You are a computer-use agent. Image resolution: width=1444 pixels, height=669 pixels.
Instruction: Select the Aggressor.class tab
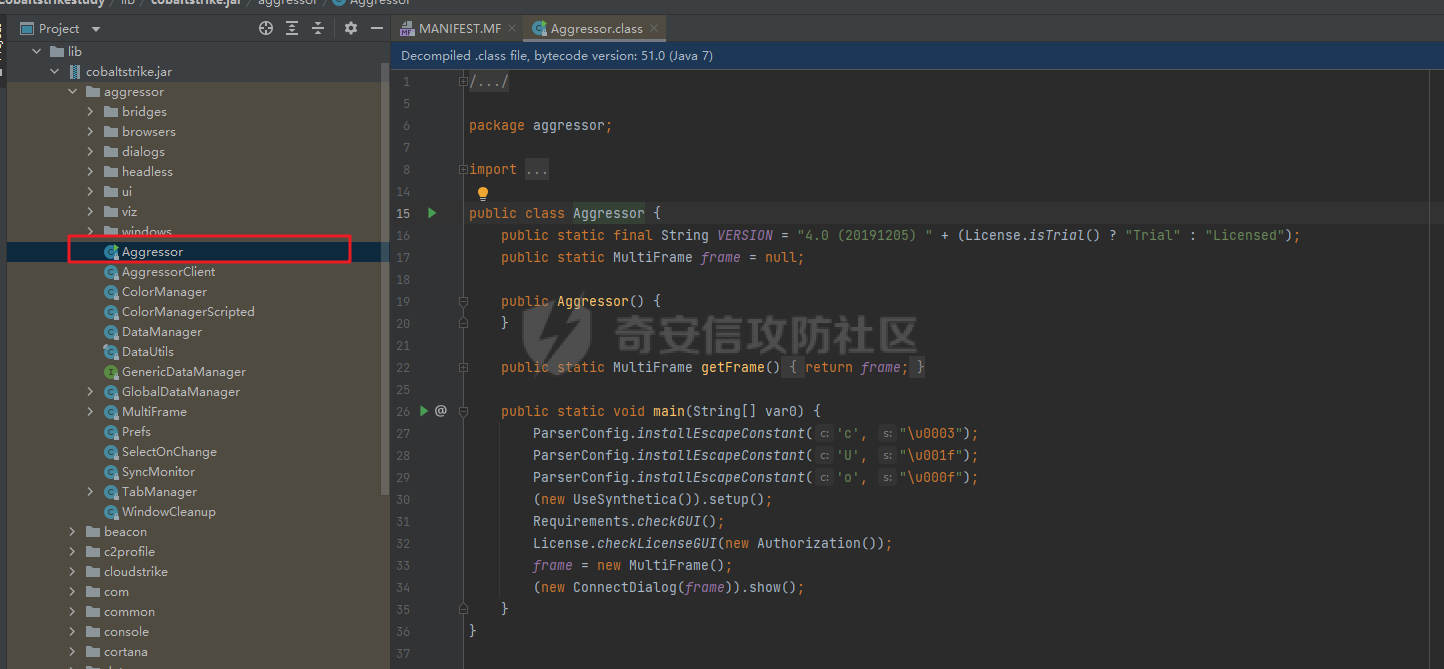point(595,29)
